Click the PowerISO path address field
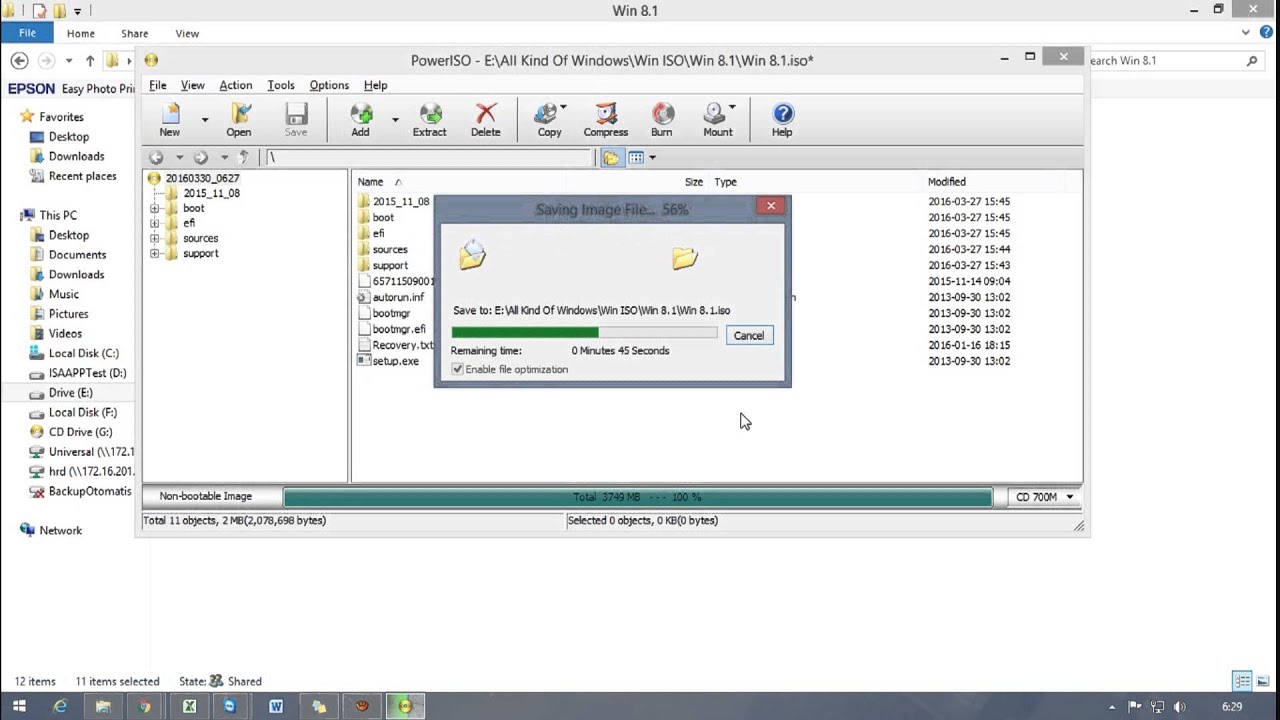This screenshot has width=1280, height=720. pos(429,157)
